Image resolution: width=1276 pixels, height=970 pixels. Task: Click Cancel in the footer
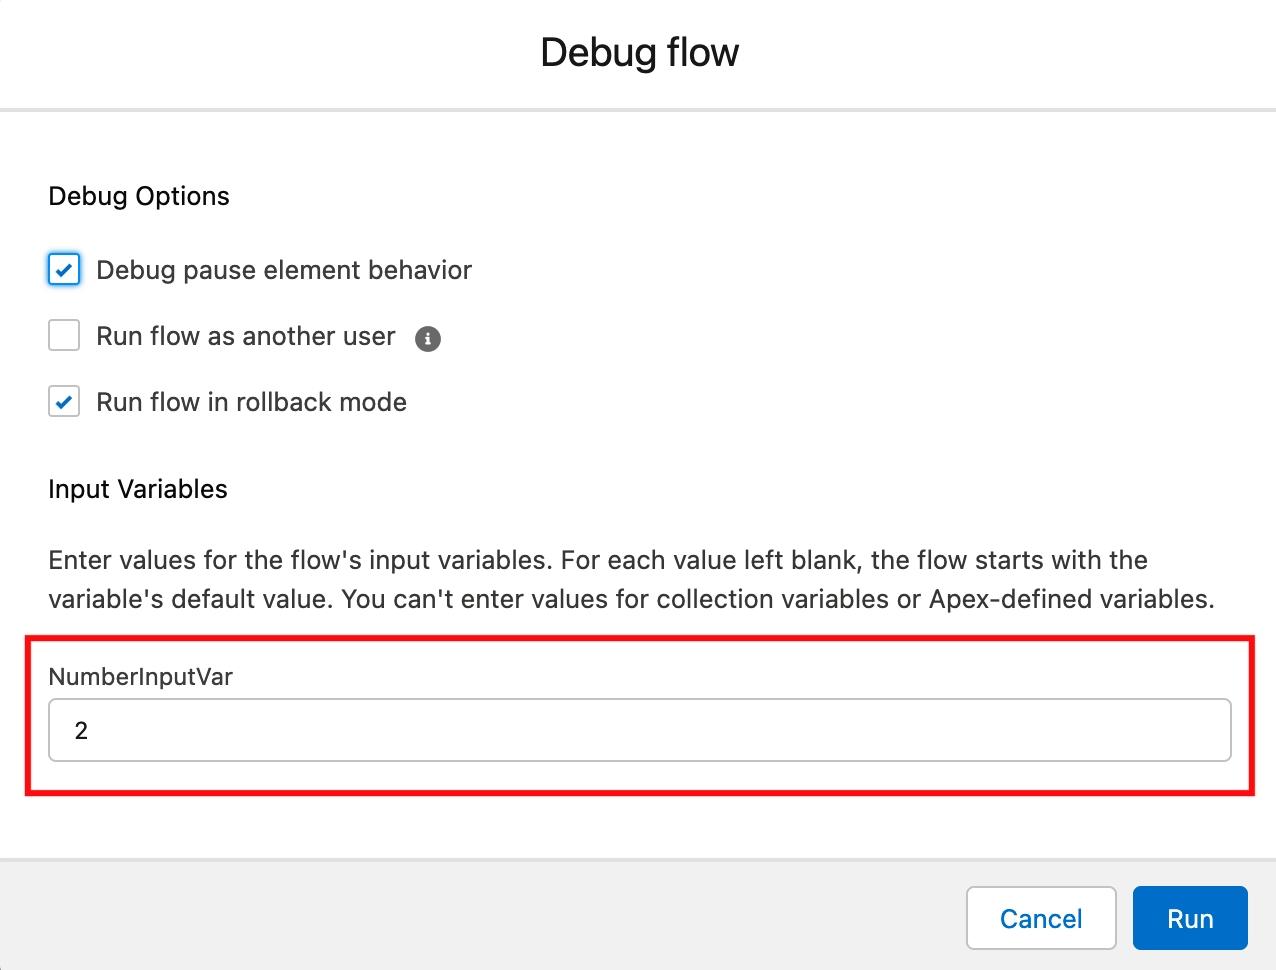[1041, 918]
